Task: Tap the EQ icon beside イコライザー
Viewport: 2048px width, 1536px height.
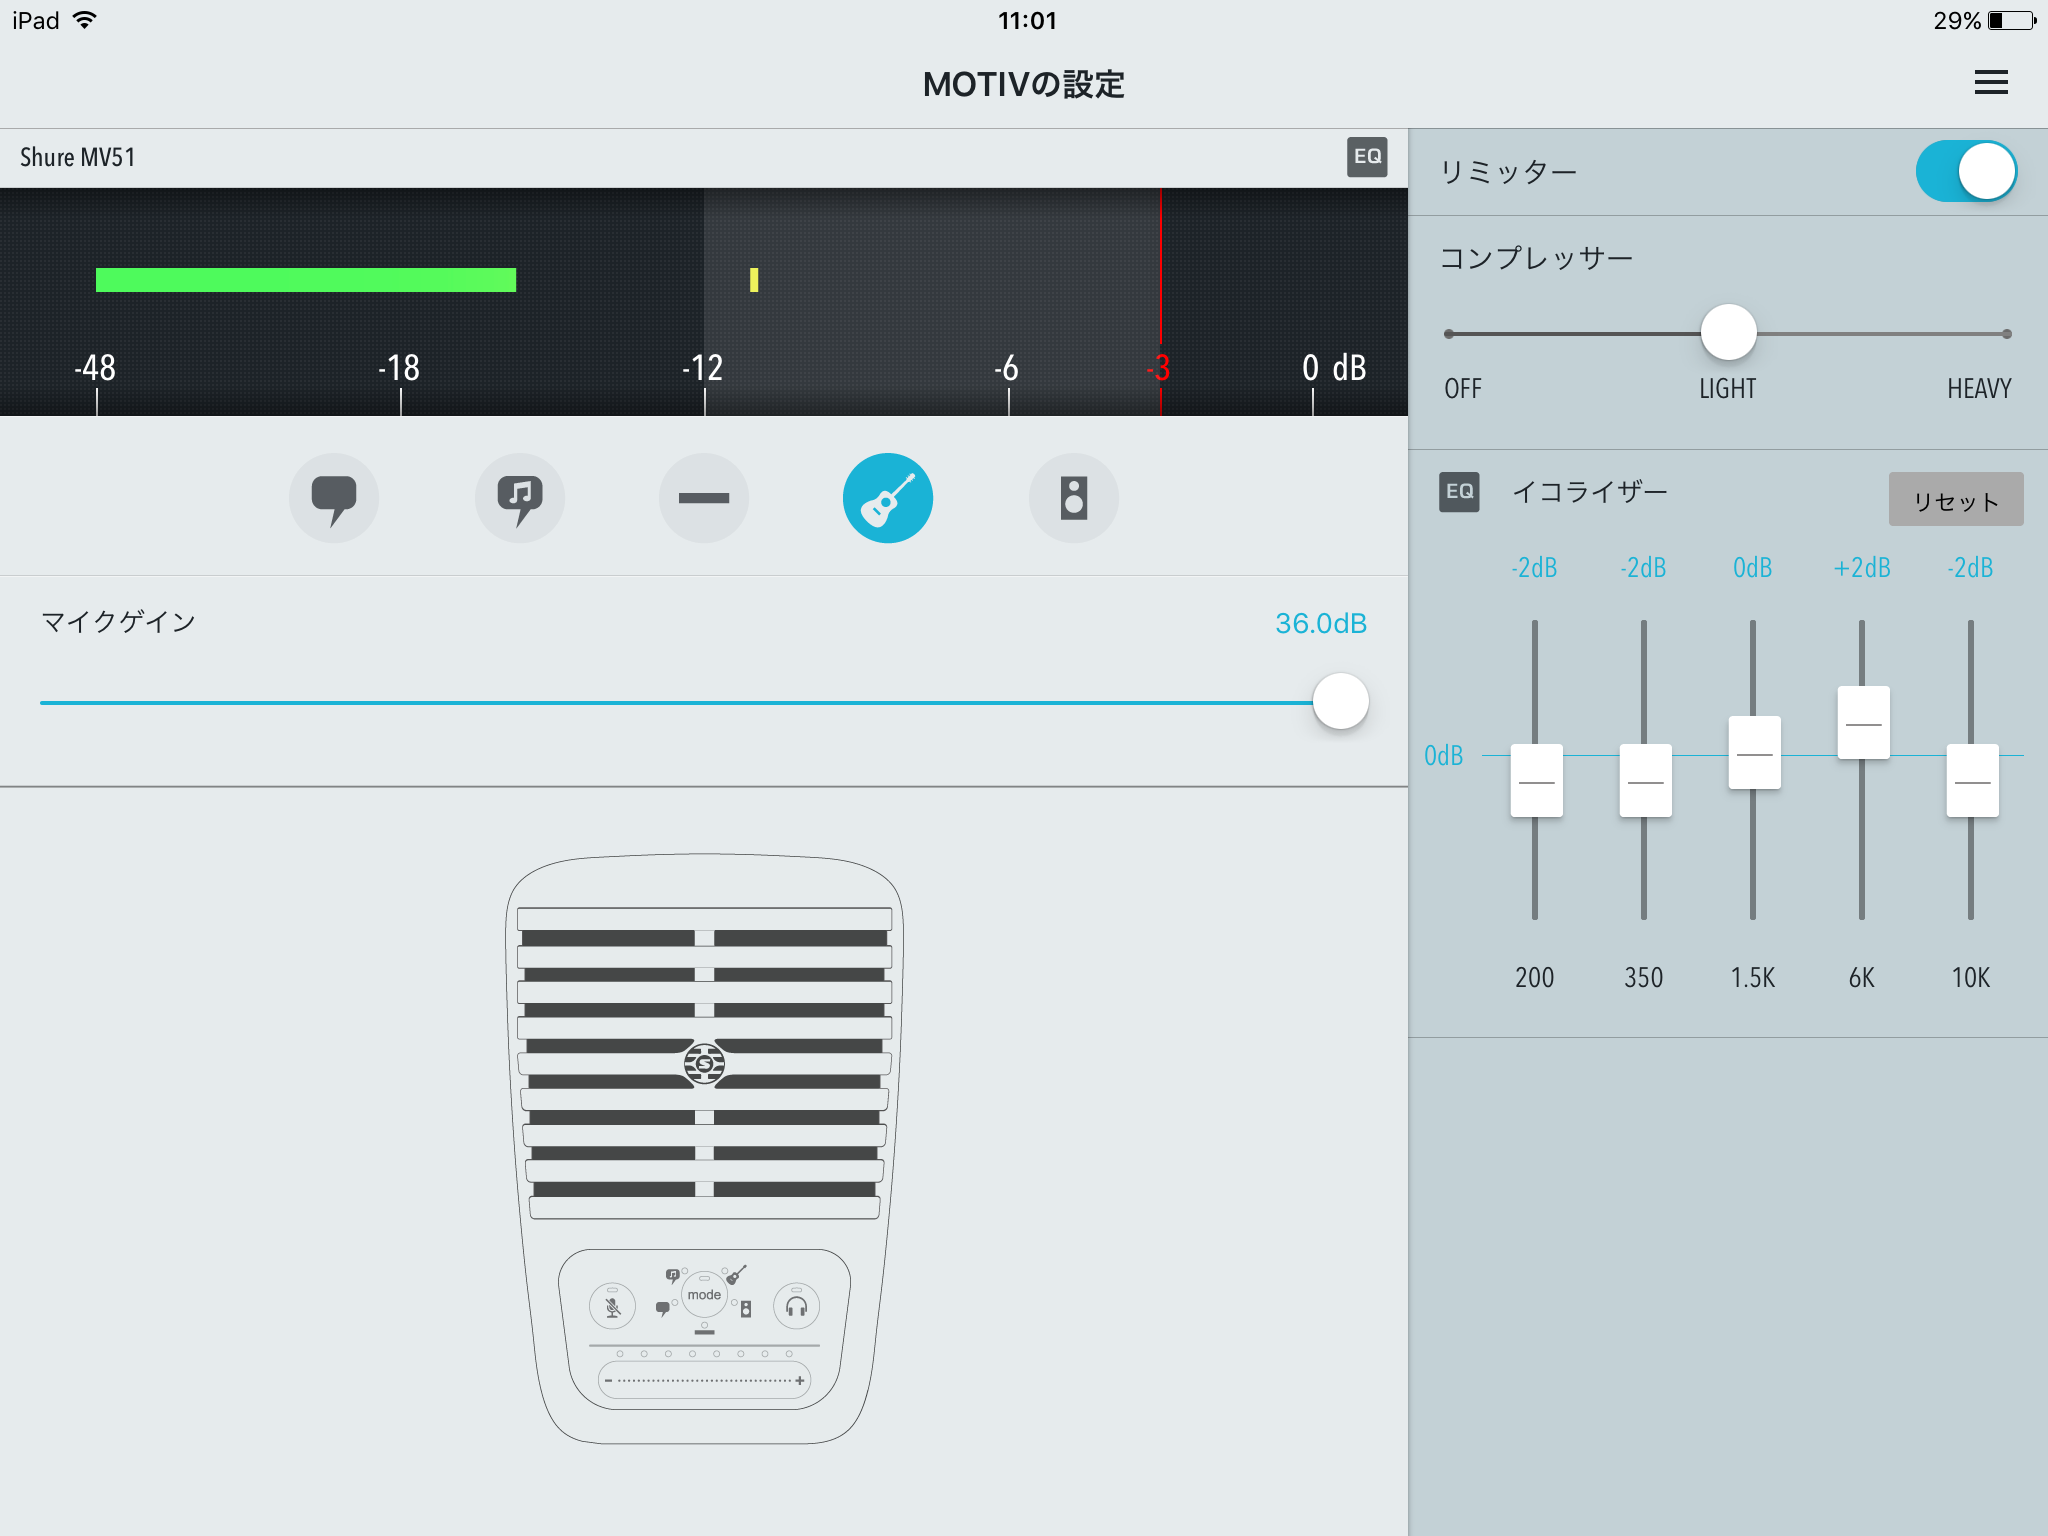Action: point(1459,492)
